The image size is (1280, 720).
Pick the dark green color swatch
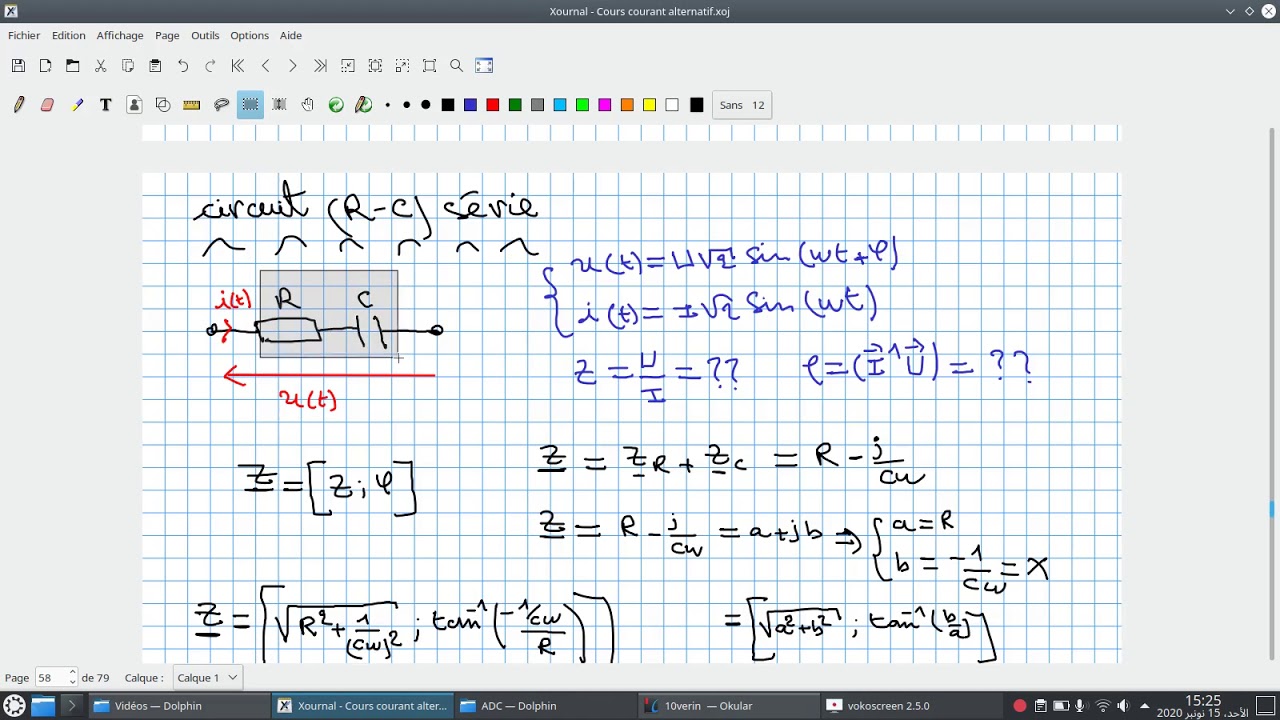pyautogui.click(x=515, y=105)
